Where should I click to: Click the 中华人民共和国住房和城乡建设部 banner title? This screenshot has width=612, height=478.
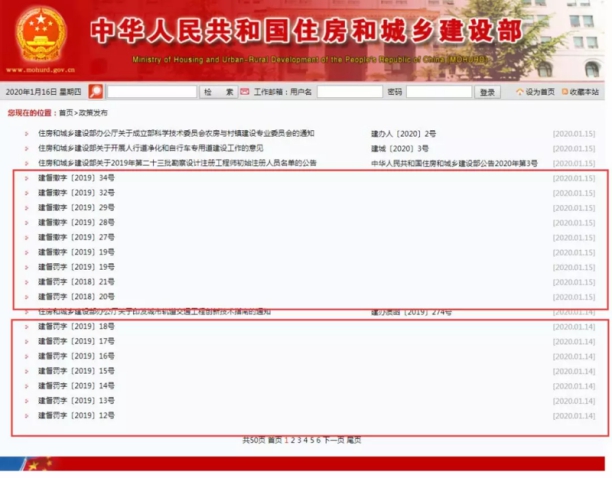point(306,30)
